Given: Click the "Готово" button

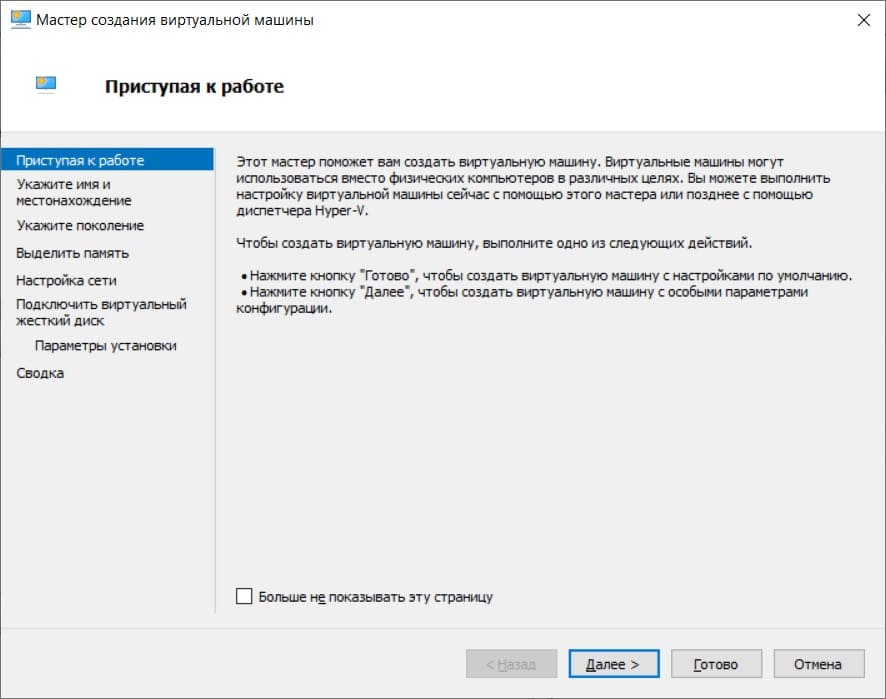Looking at the screenshot, I should (x=716, y=663).
